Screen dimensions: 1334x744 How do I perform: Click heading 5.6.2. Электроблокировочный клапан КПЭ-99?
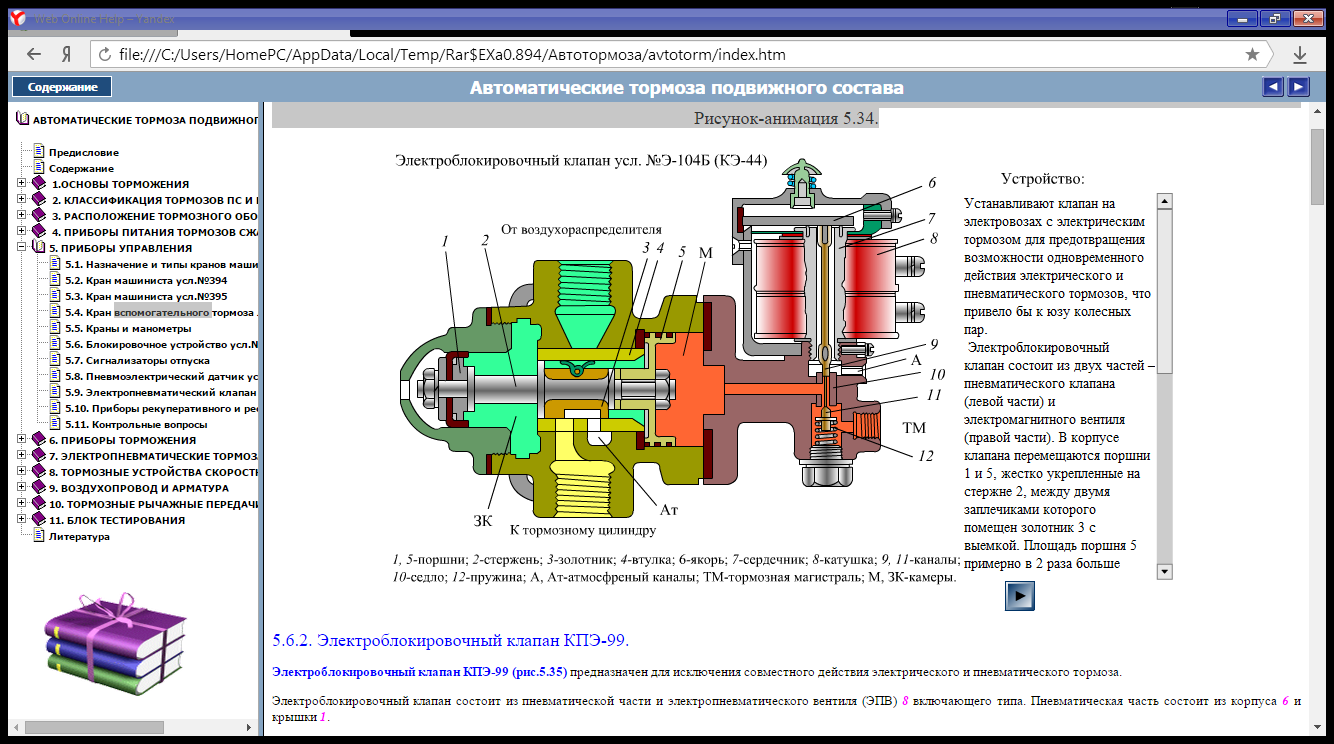click(450, 640)
